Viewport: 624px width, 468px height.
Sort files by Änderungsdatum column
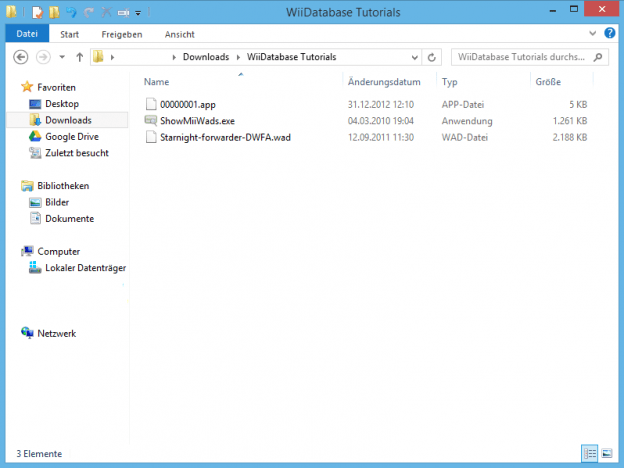click(384, 82)
